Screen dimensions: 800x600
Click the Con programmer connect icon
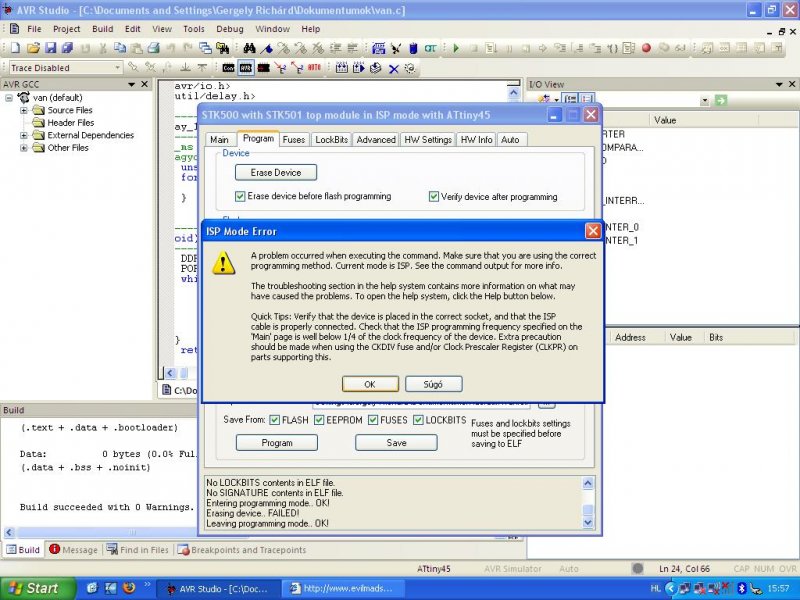coord(228,68)
